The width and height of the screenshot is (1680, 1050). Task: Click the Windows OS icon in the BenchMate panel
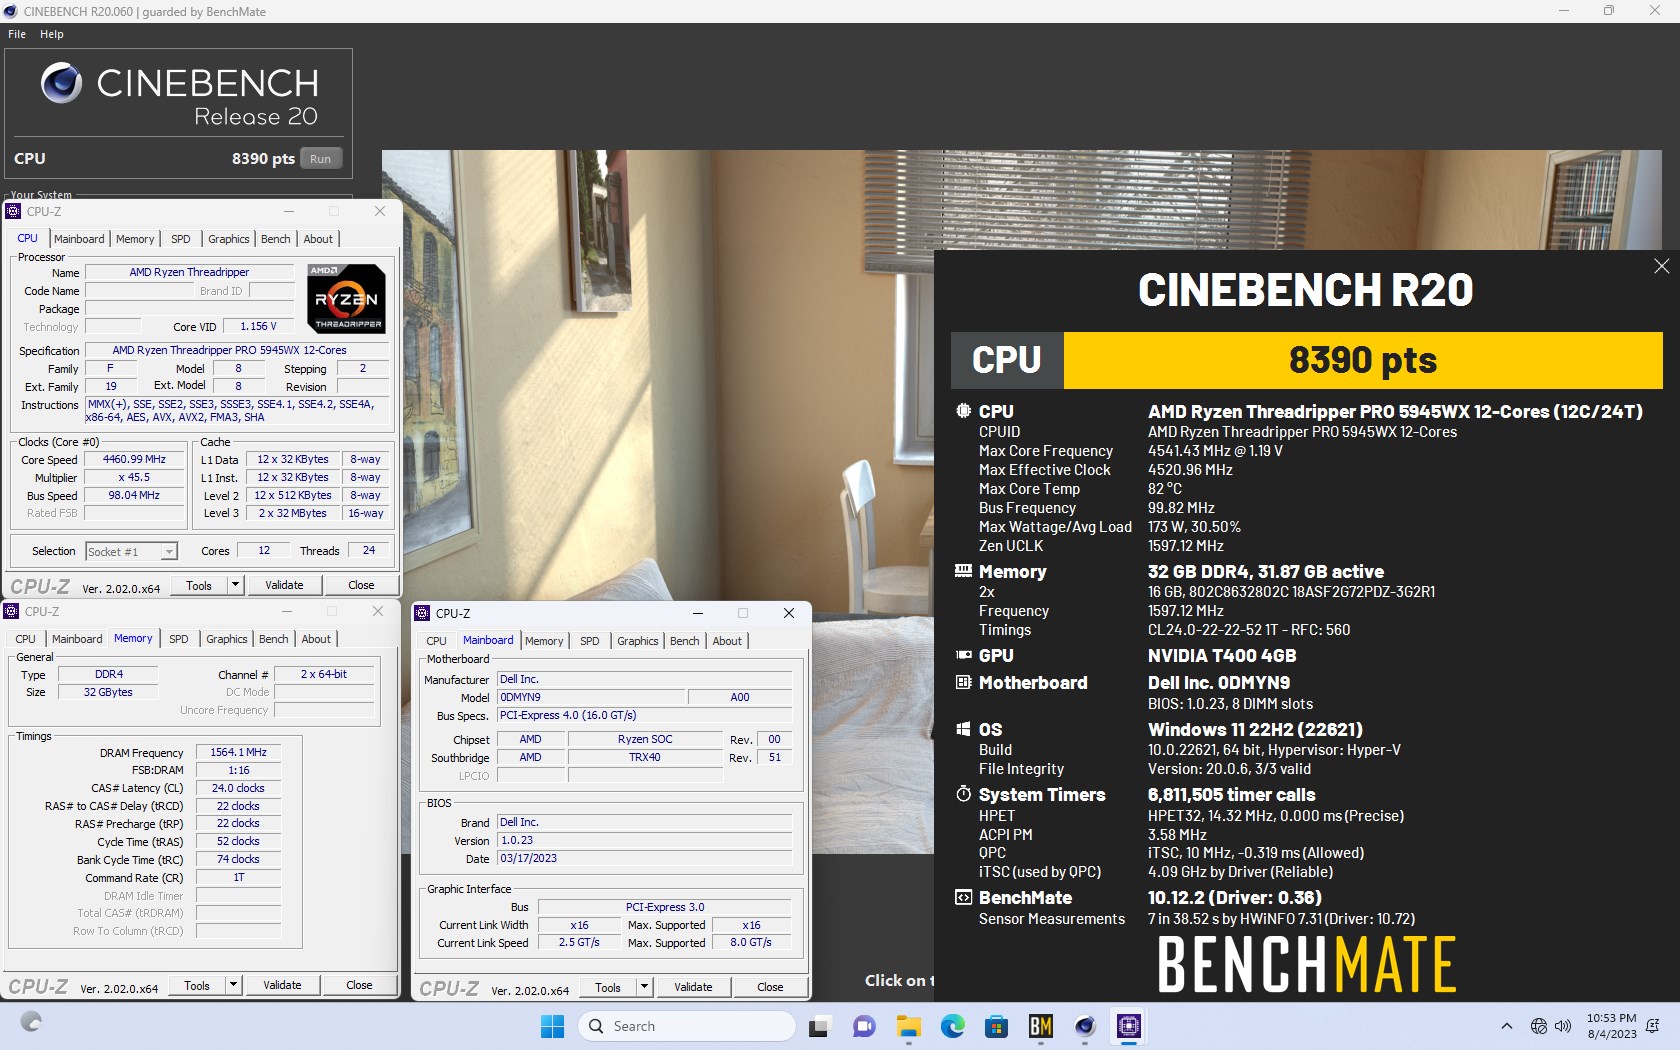click(963, 729)
